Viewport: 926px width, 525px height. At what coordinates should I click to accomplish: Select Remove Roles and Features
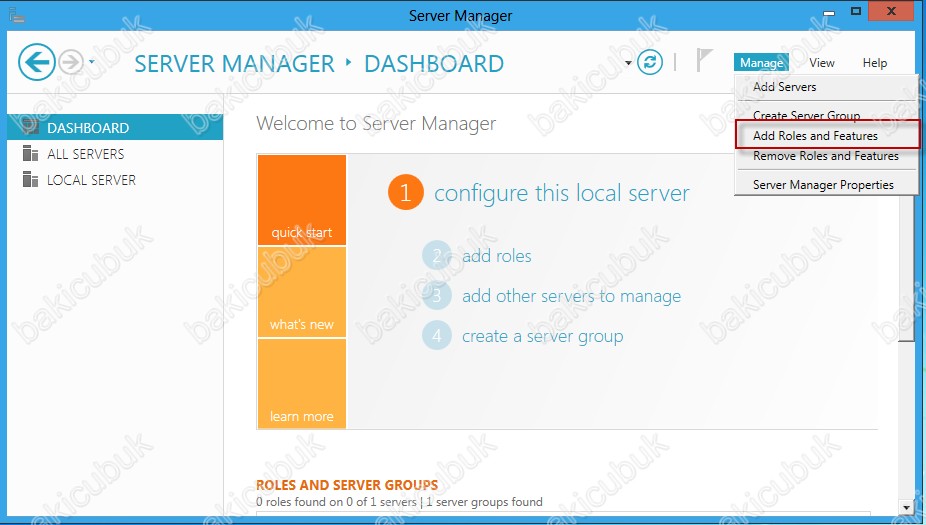(x=826, y=156)
